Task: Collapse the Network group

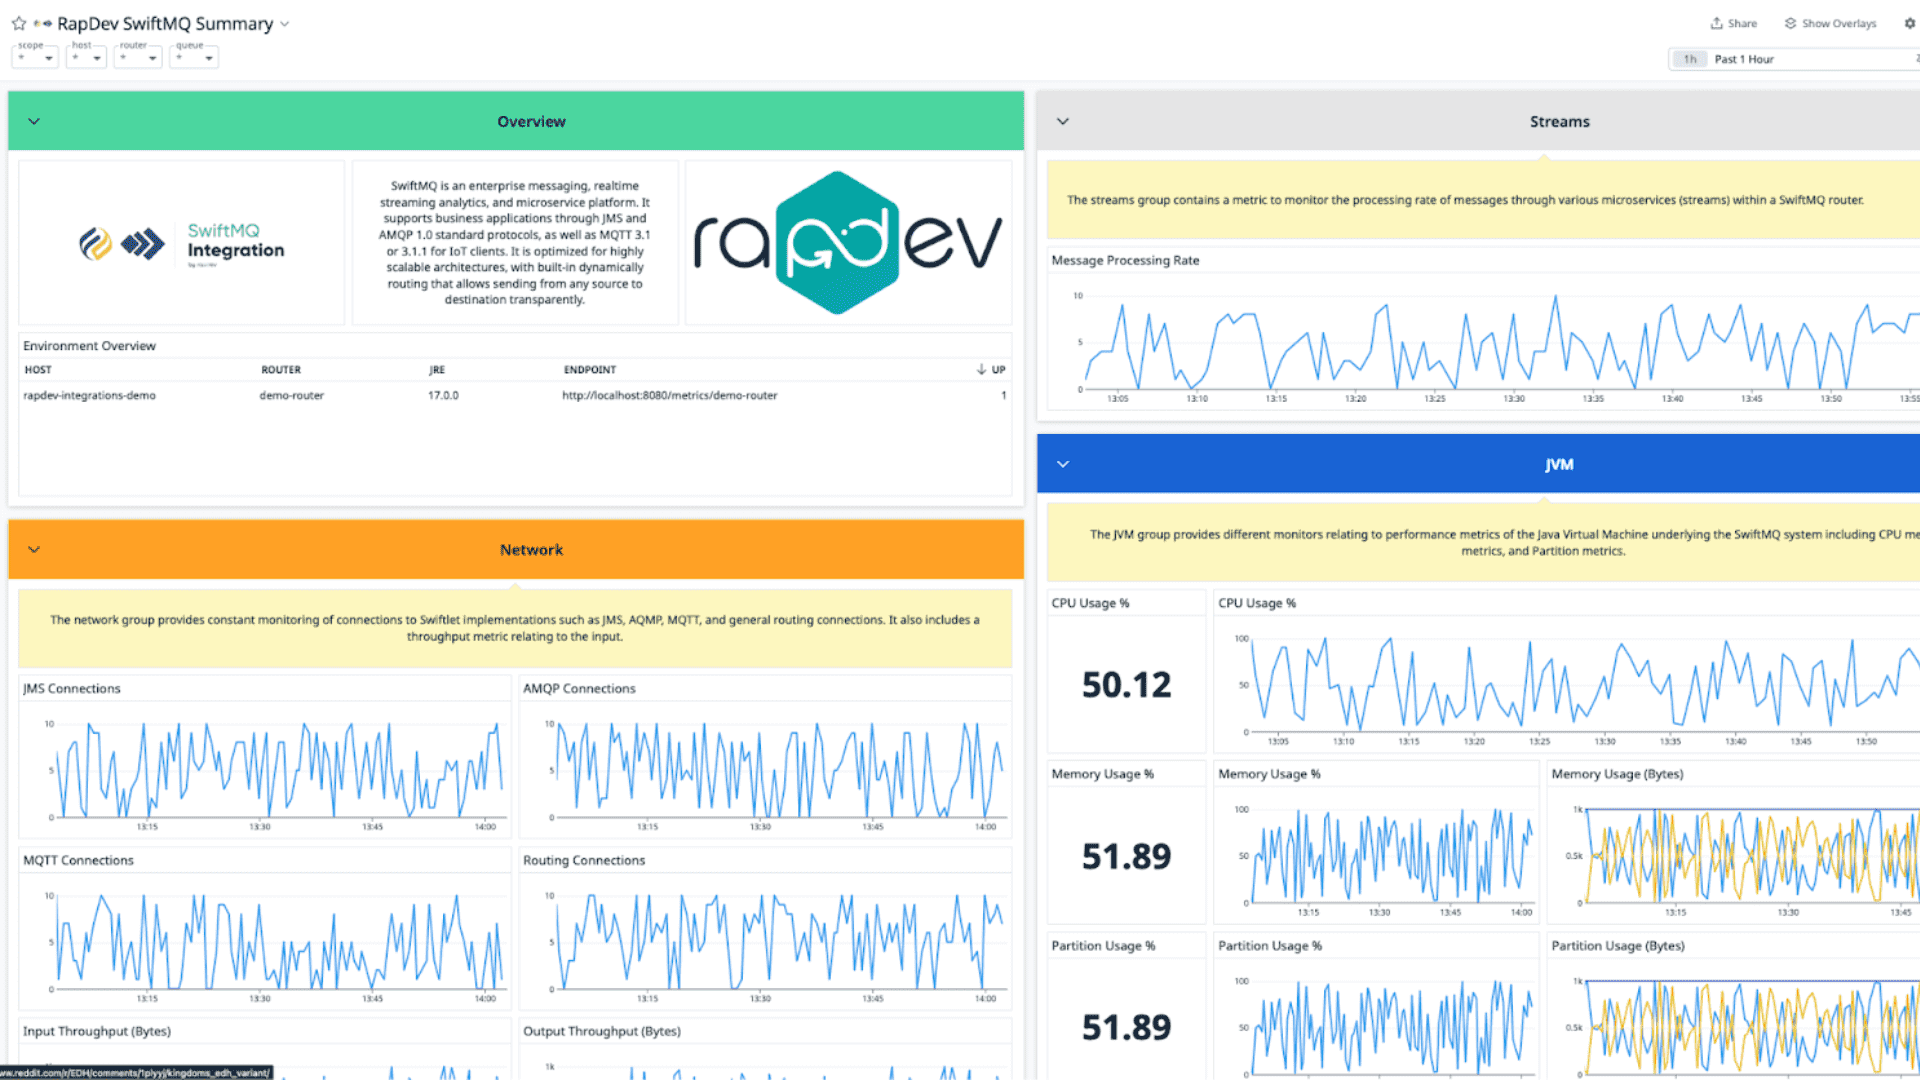Action: 34,549
